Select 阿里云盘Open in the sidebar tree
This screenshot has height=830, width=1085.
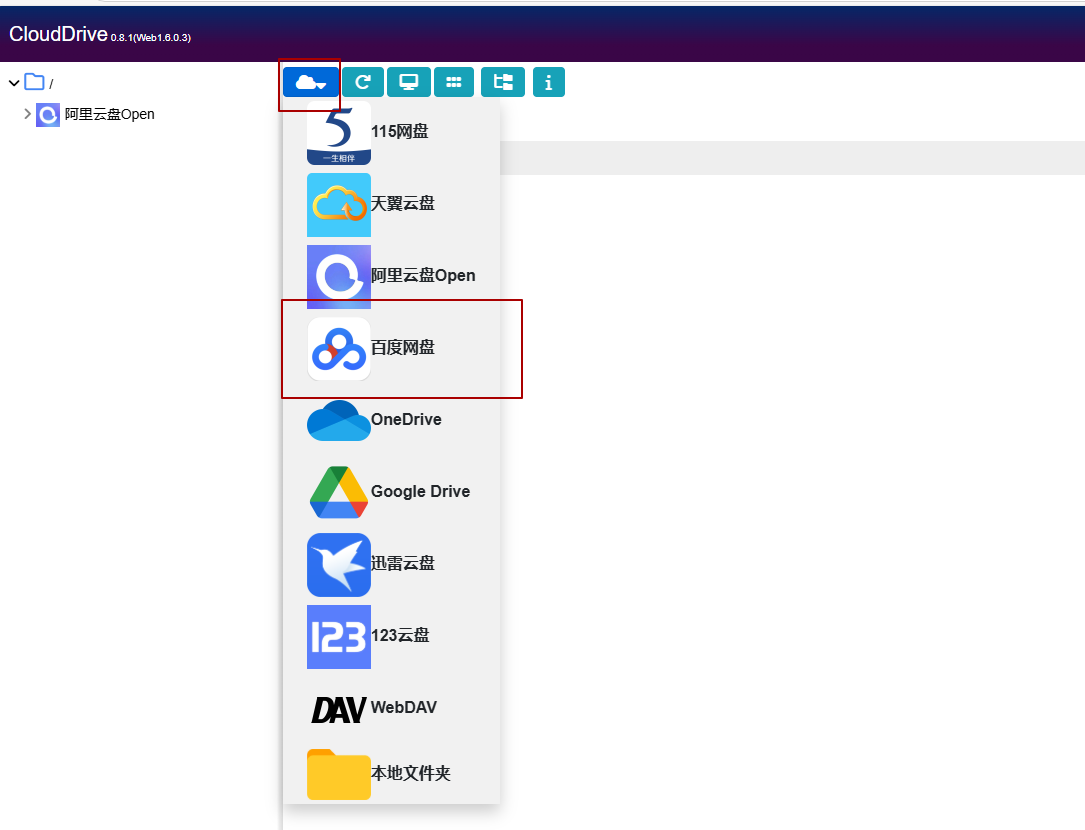109,114
